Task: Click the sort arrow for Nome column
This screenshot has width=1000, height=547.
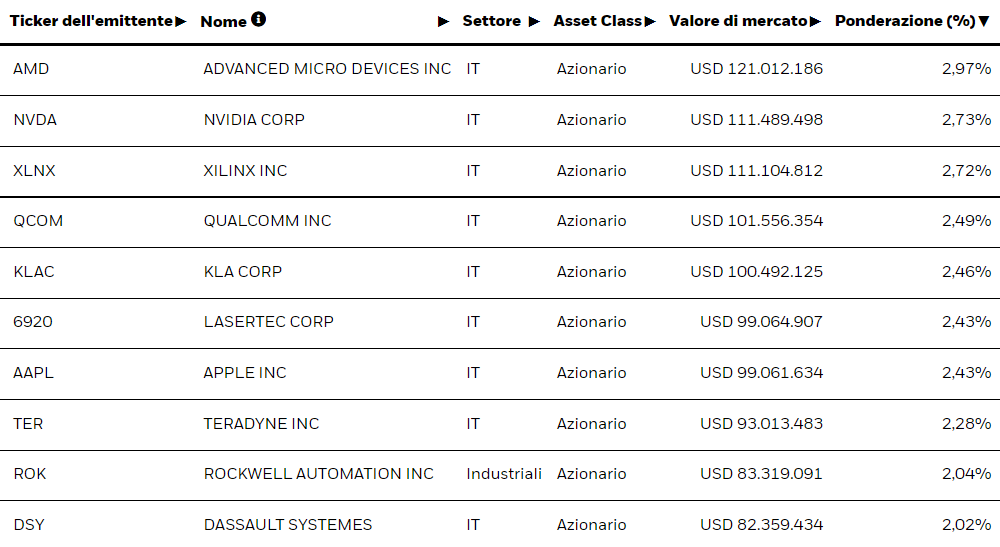Action: tap(444, 21)
